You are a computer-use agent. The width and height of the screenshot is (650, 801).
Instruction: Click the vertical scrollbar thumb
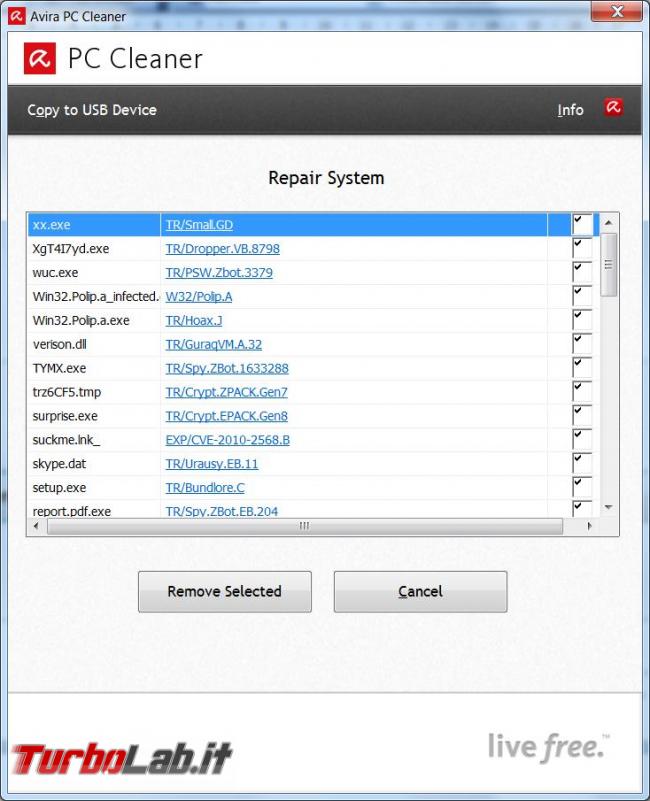[609, 265]
